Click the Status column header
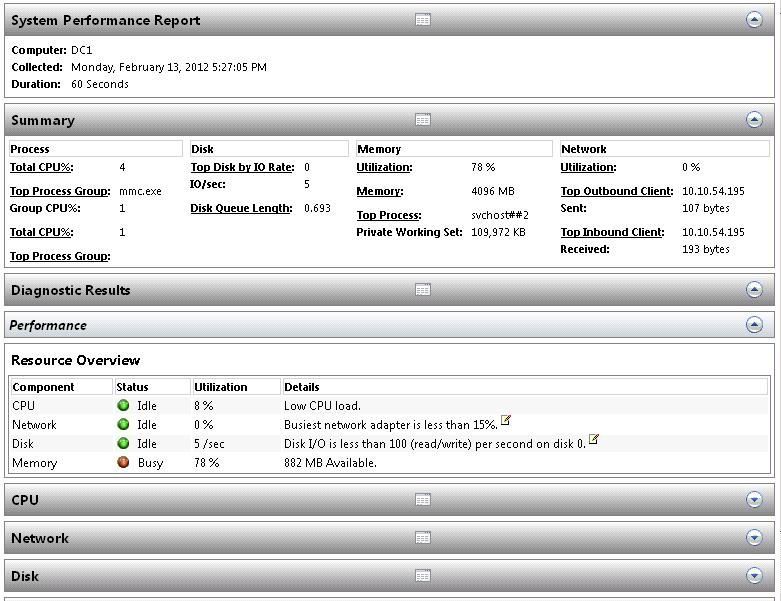The width and height of the screenshot is (781, 601). 152,387
